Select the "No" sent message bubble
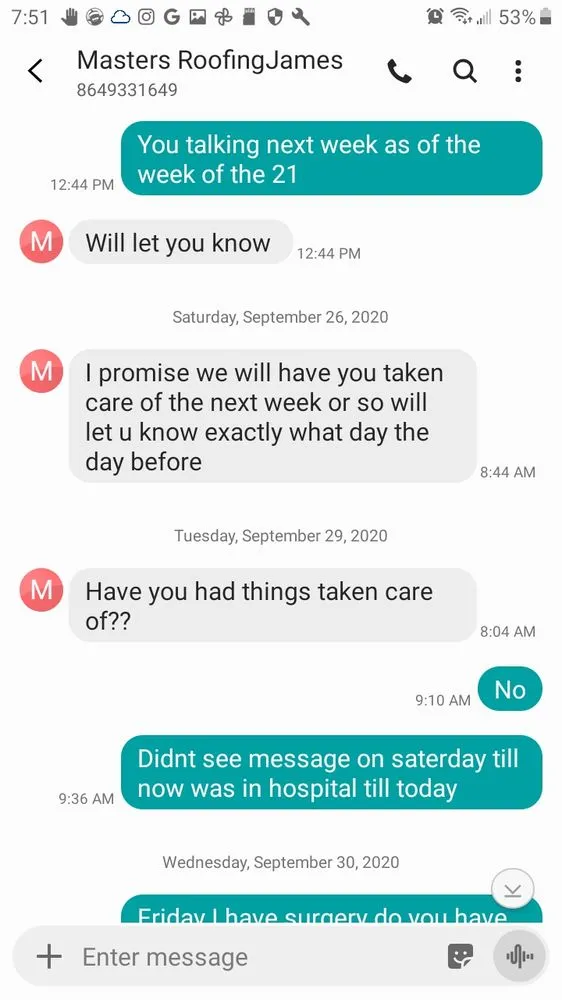This screenshot has width=562, height=1000. (510, 689)
